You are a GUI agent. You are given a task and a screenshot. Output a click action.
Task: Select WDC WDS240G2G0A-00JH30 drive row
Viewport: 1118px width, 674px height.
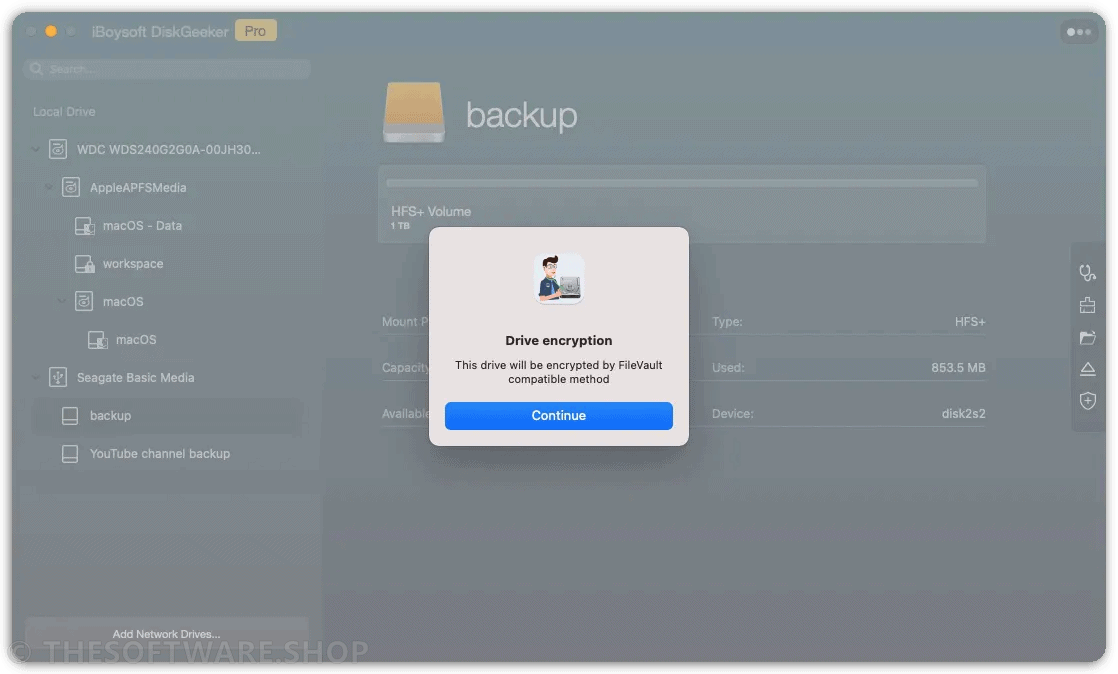pyautogui.click(x=168, y=149)
